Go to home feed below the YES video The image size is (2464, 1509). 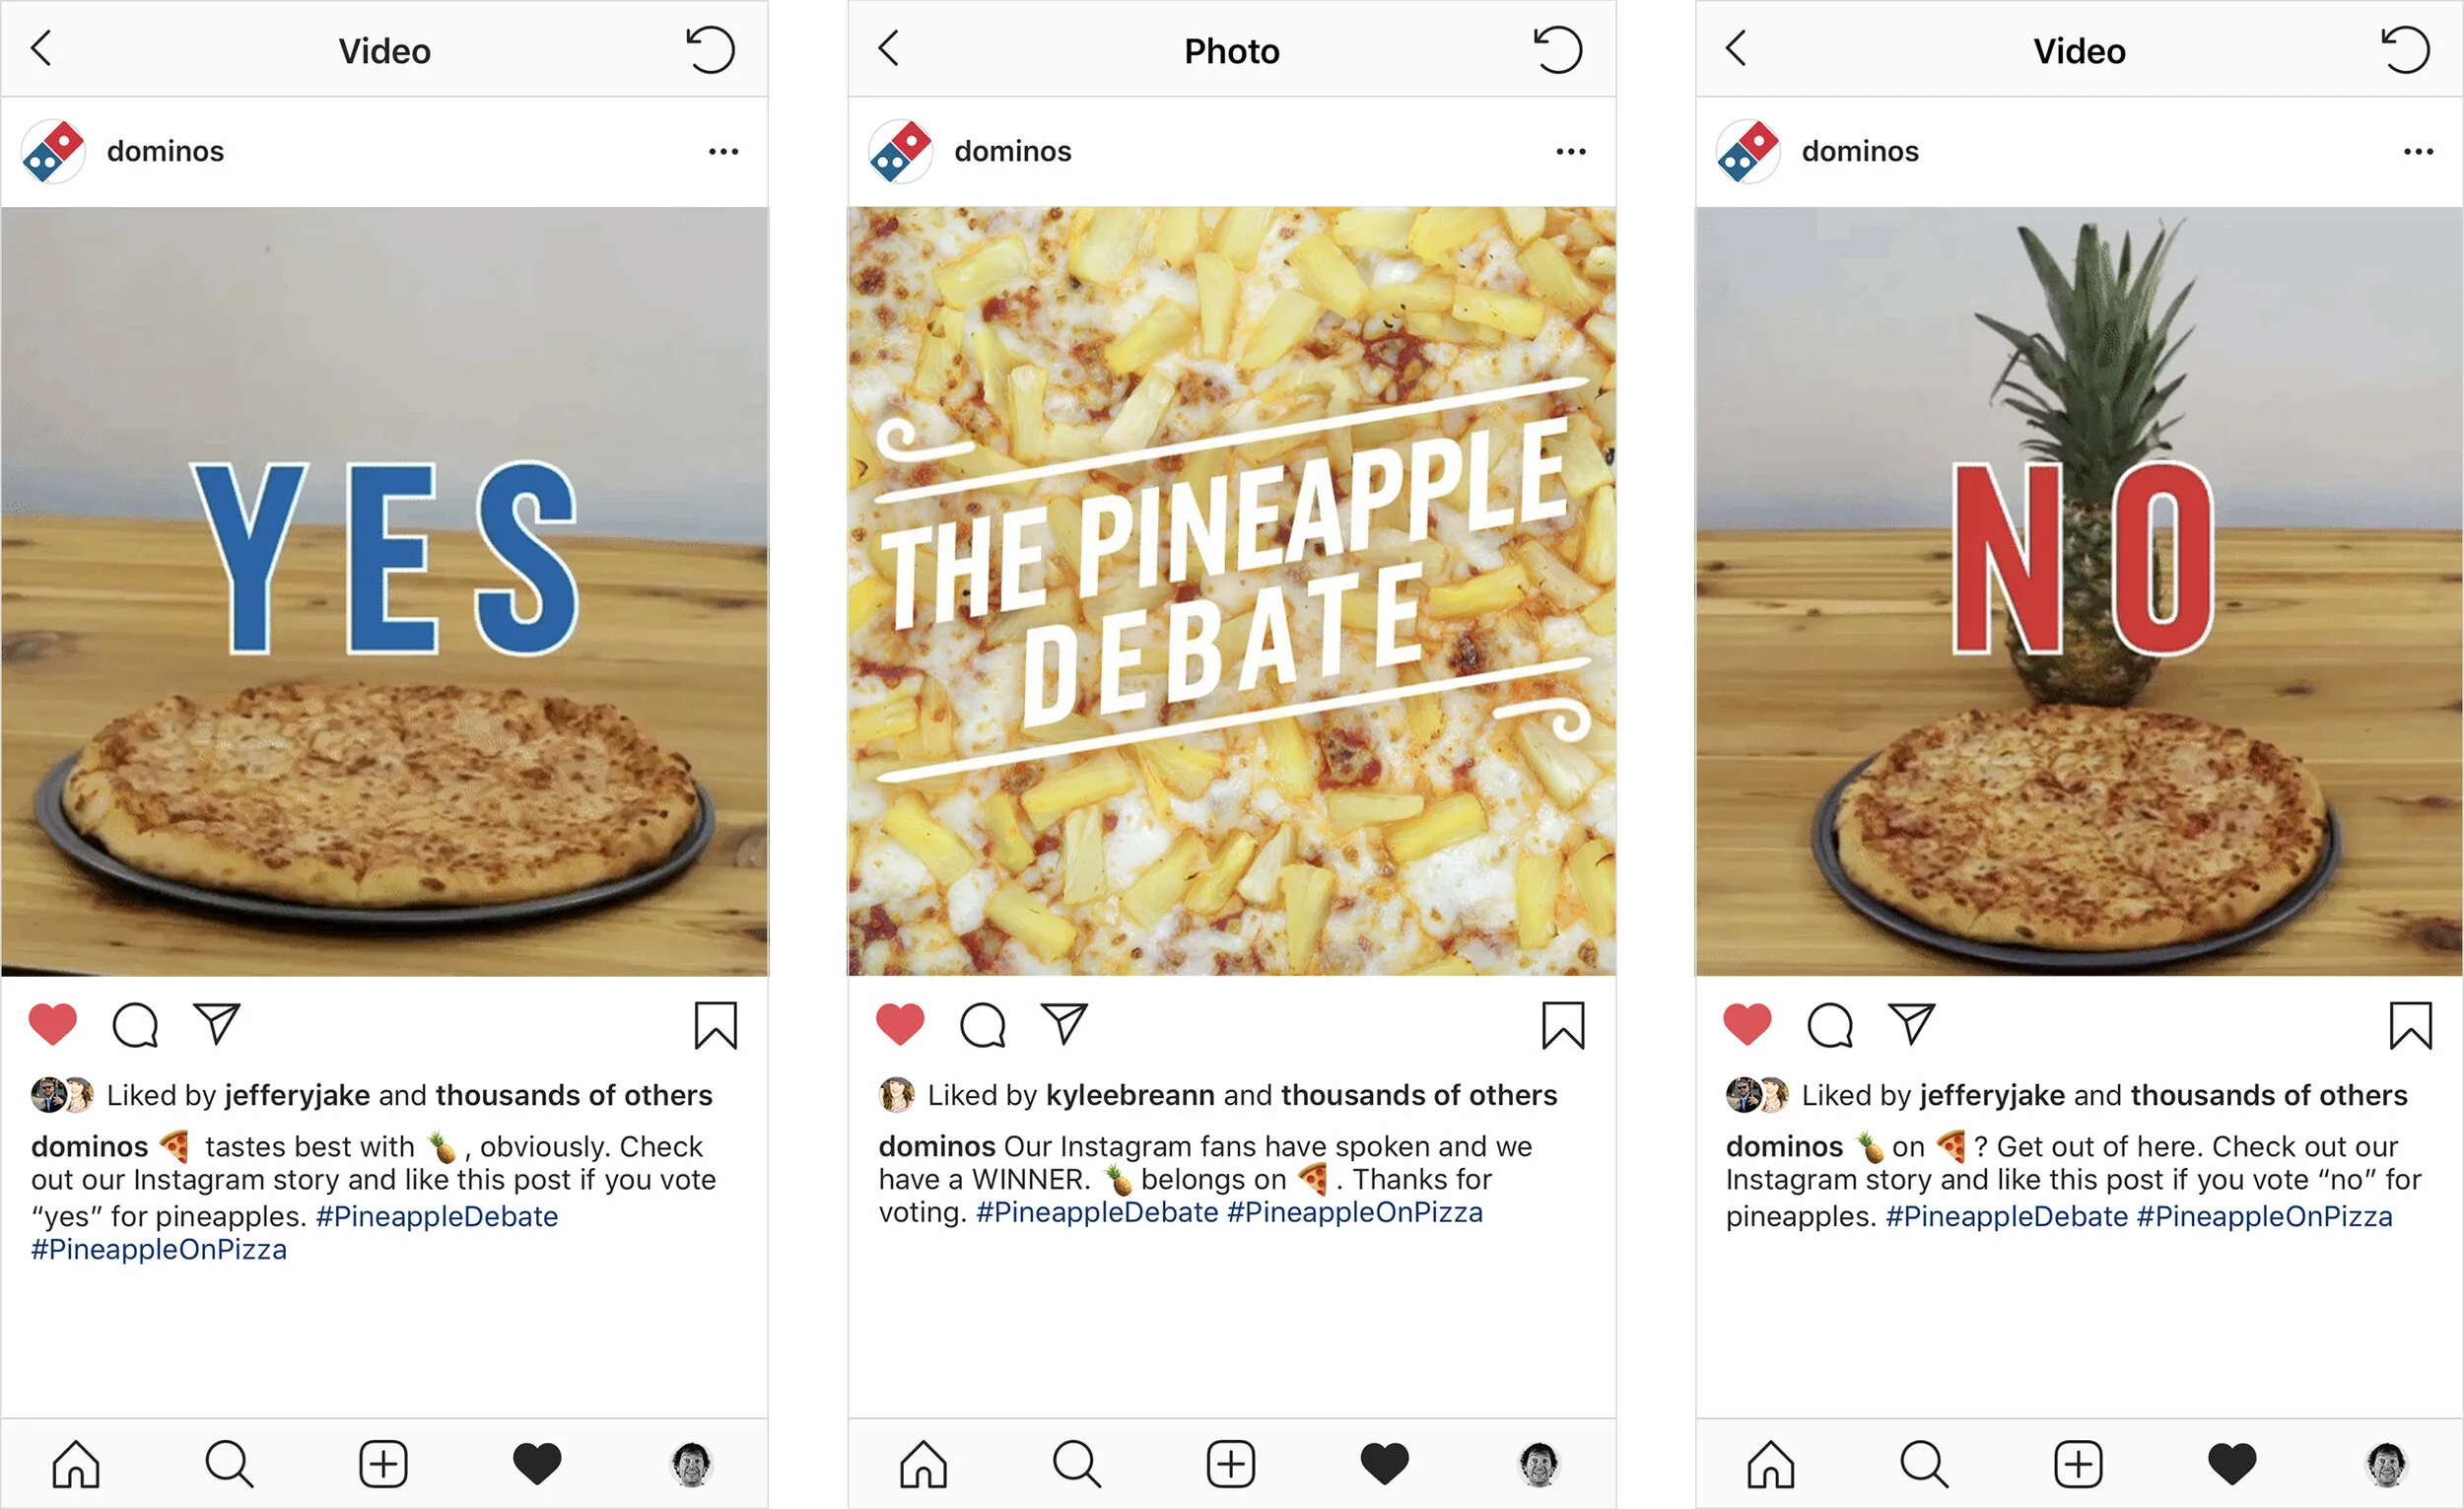click(x=76, y=1464)
